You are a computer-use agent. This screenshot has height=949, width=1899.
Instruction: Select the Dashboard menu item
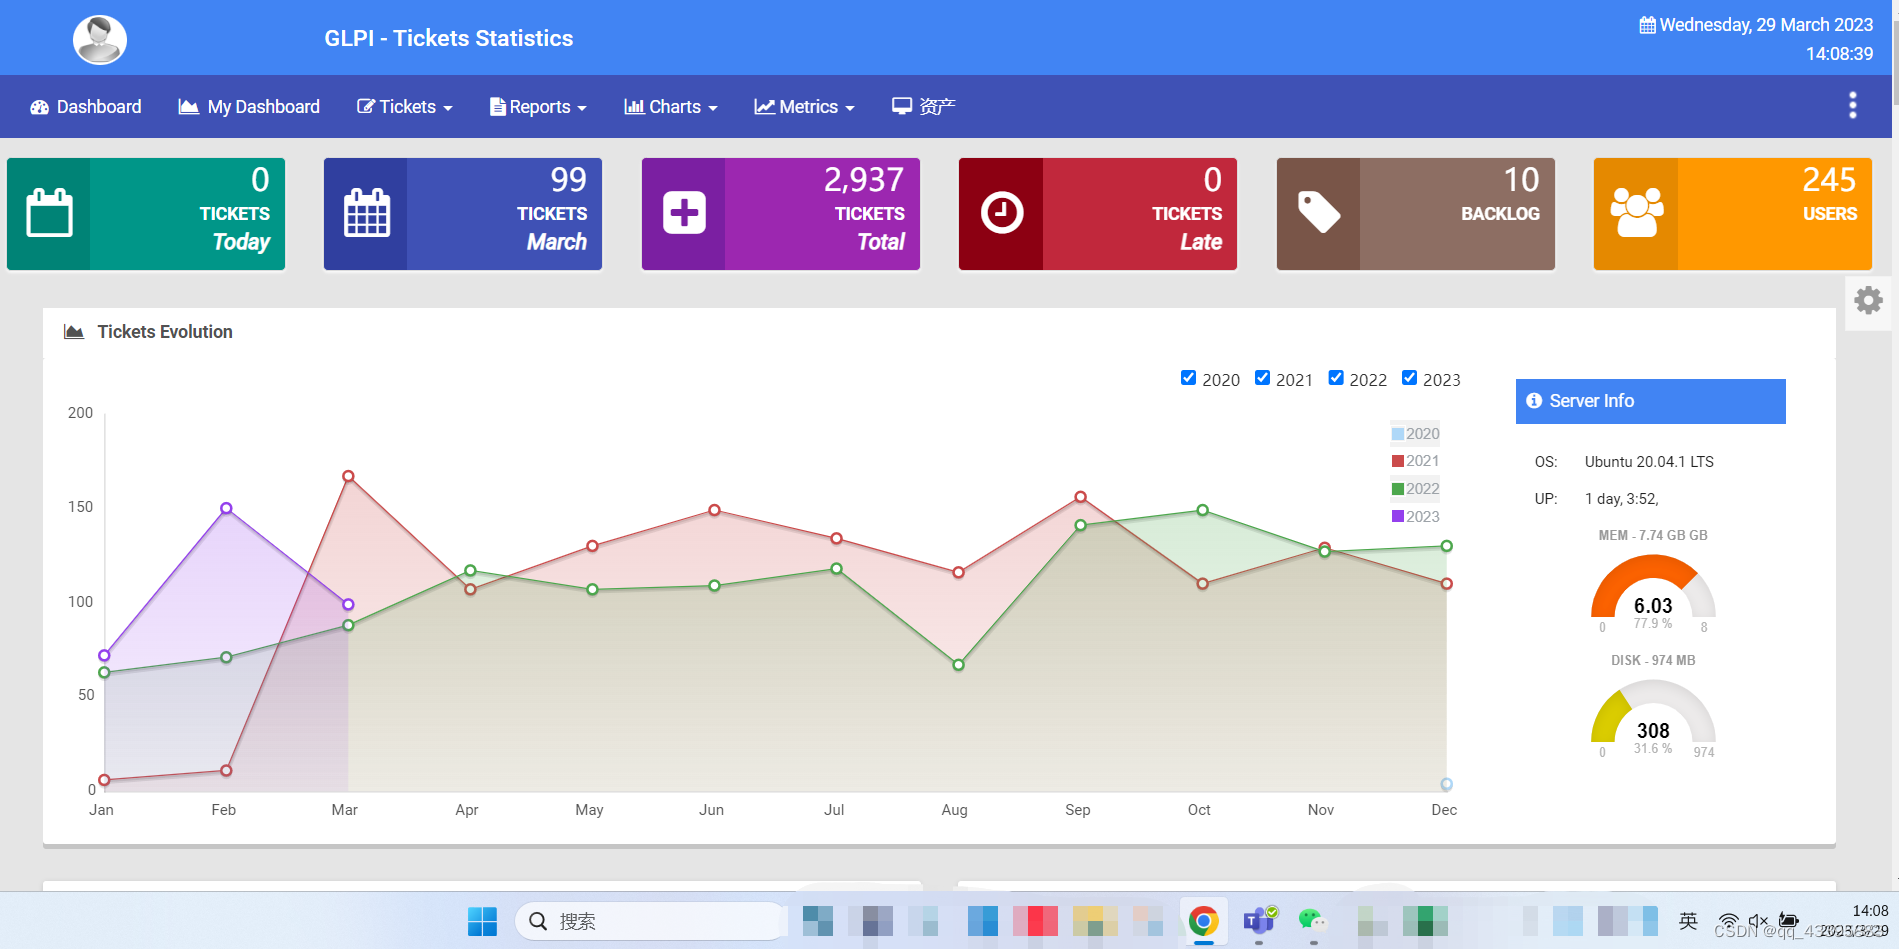(x=85, y=106)
